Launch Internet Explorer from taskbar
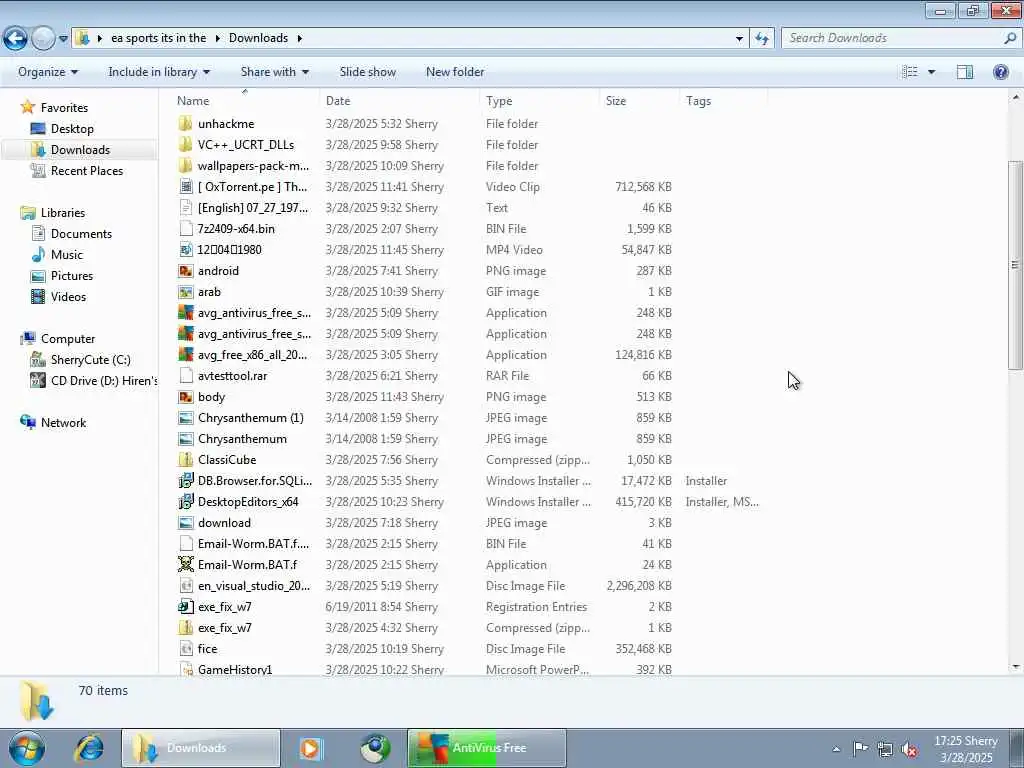The width and height of the screenshot is (1024, 768). point(89,748)
